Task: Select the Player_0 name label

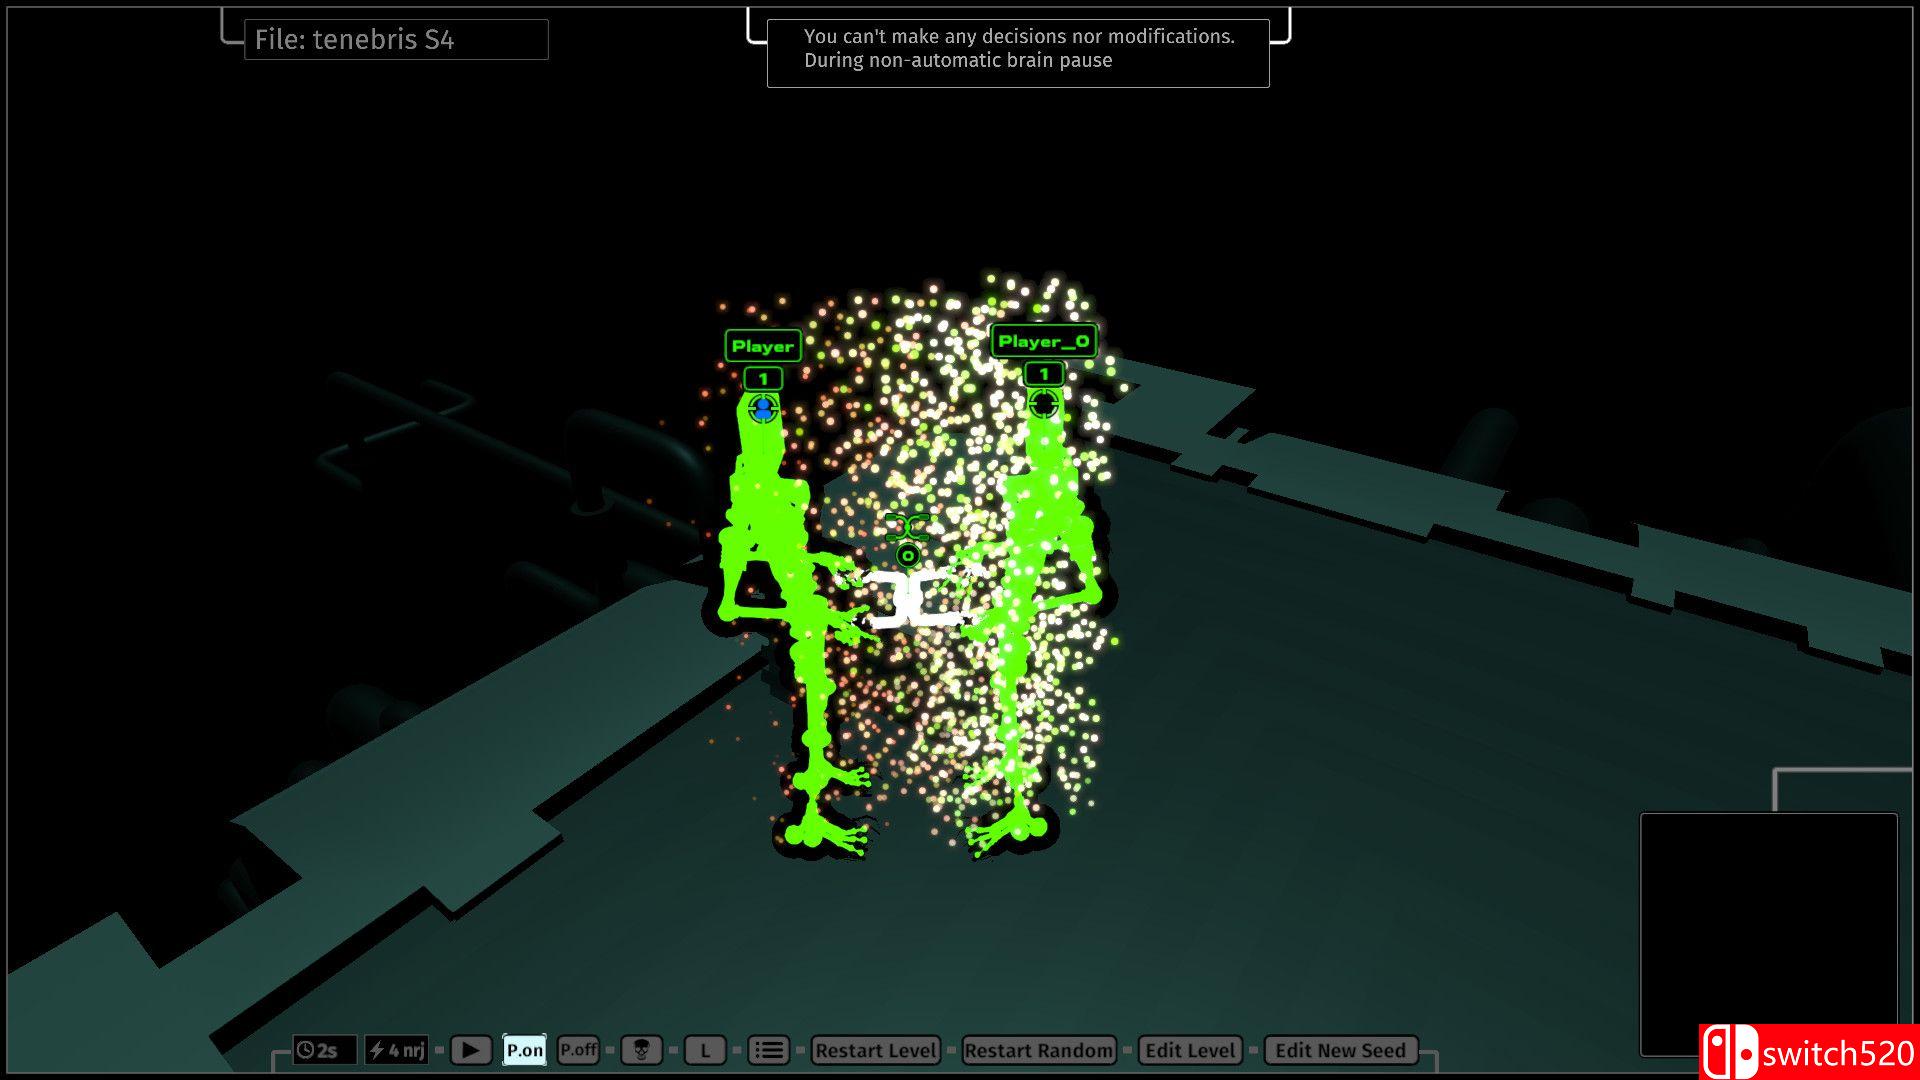Action: [1043, 341]
